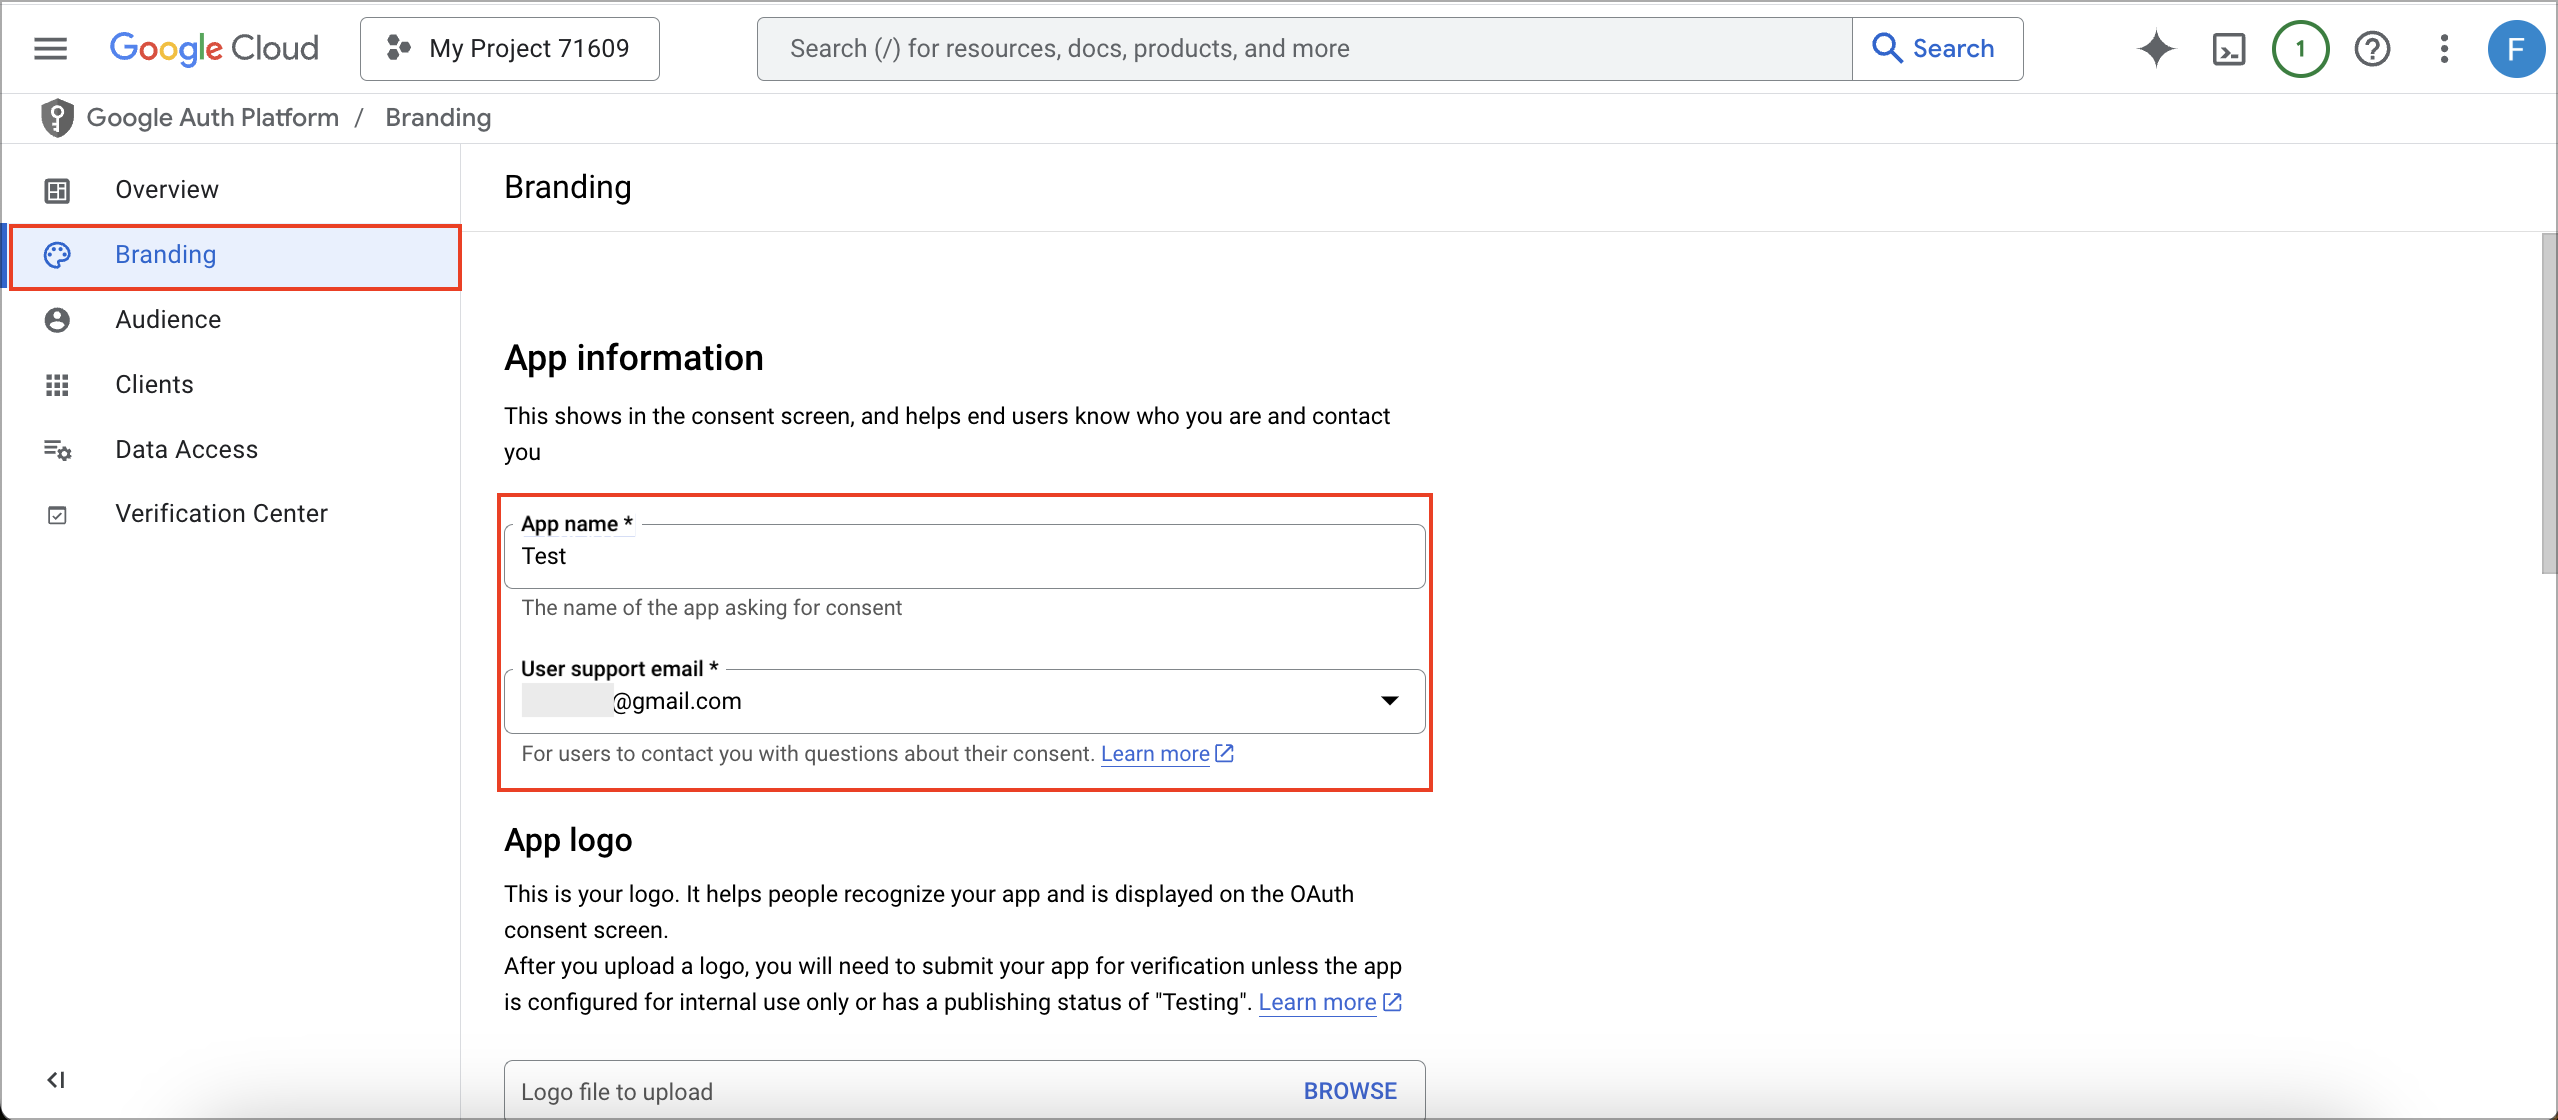Screen dimensions: 2558x1120
Task: Click the App name field containing Test
Action: [964, 556]
